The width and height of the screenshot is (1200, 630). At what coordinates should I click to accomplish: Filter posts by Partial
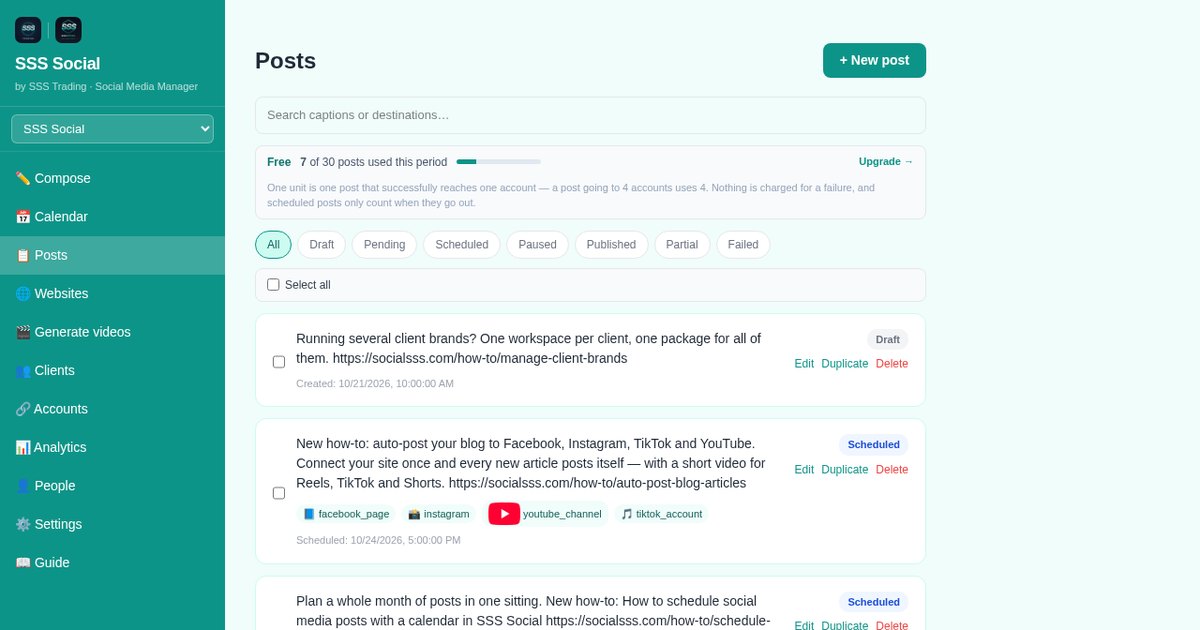click(682, 245)
